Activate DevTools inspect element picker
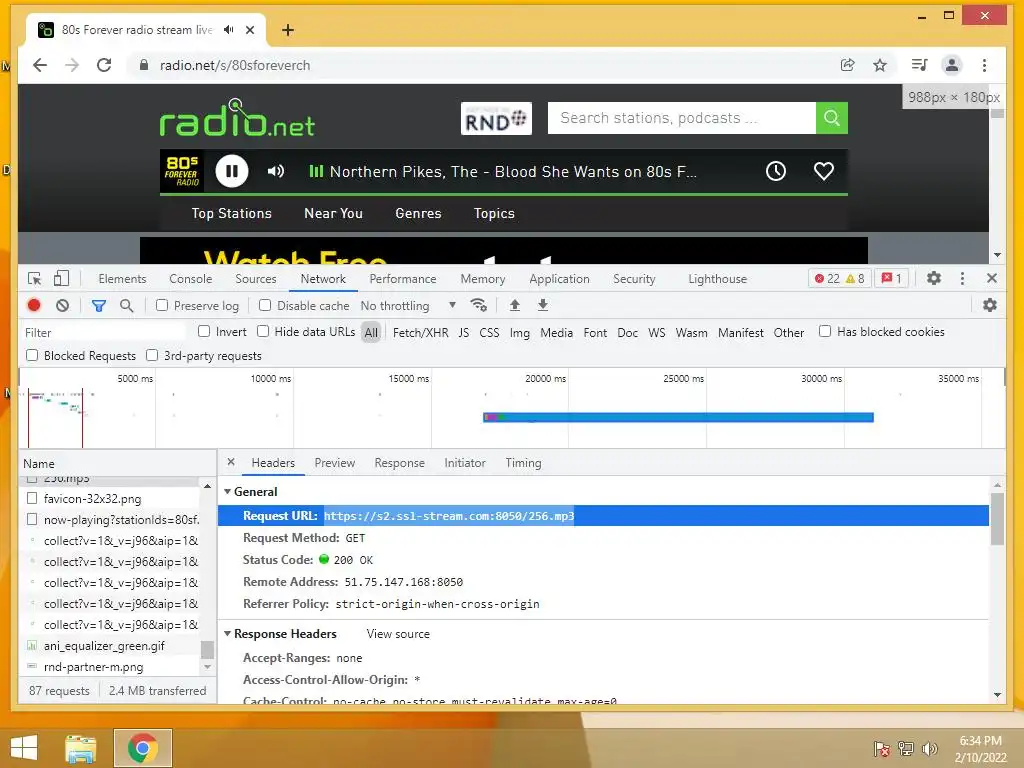Viewport: 1024px width, 768px height. pyautogui.click(x=35, y=279)
